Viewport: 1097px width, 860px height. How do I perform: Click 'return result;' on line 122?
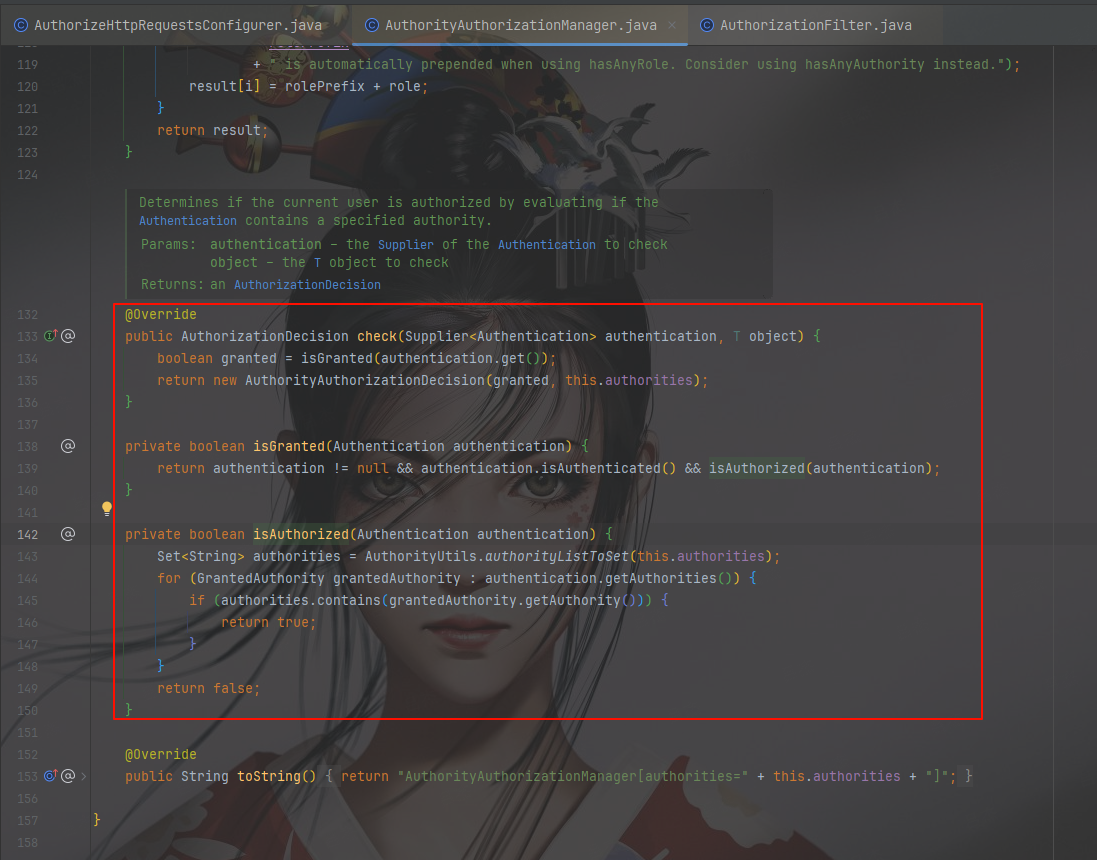pyautogui.click(x=213, y=130)
